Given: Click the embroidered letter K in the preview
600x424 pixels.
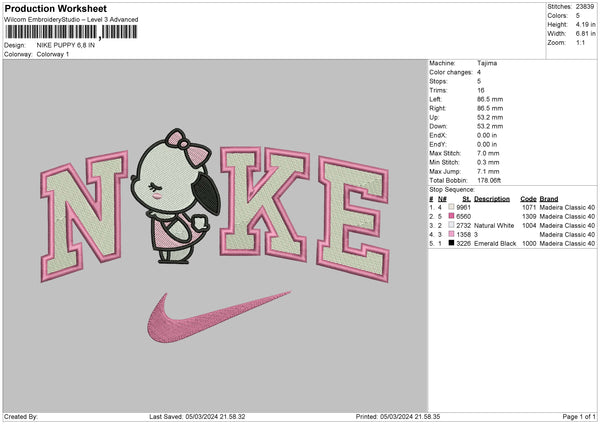Looking at the screenshot, I should click(265, 204).
